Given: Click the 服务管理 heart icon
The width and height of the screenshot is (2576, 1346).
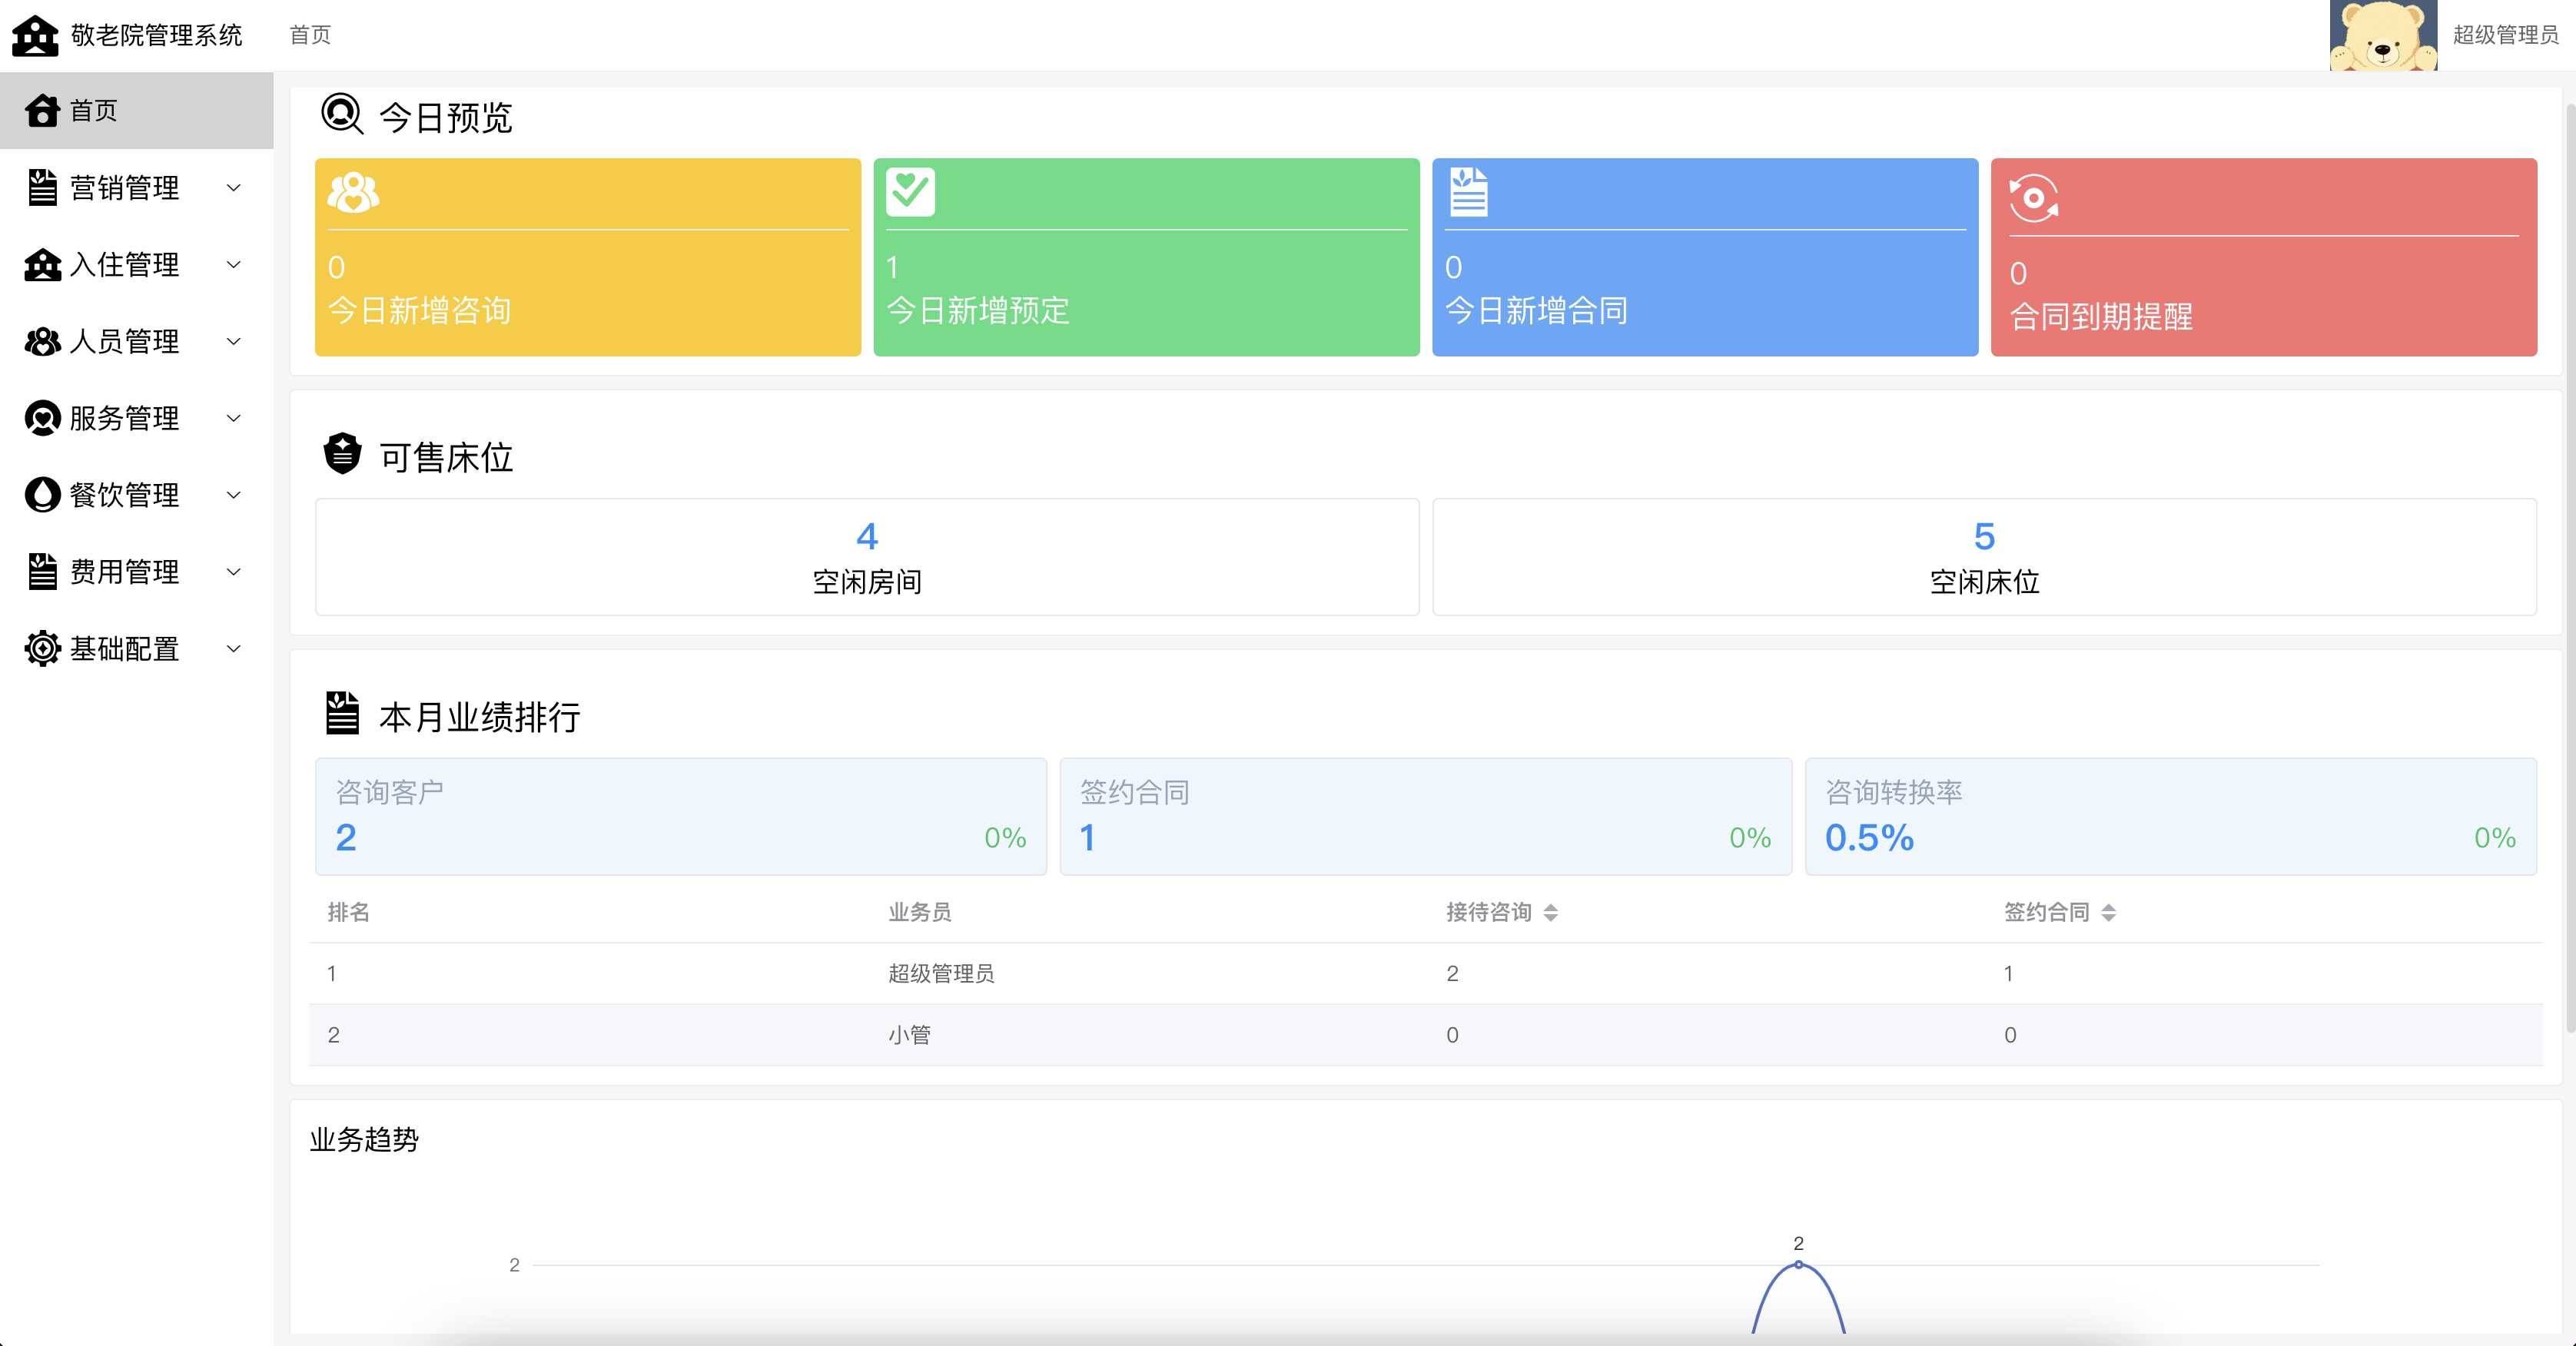Looking at the screenshot, I should pos(42,418).
